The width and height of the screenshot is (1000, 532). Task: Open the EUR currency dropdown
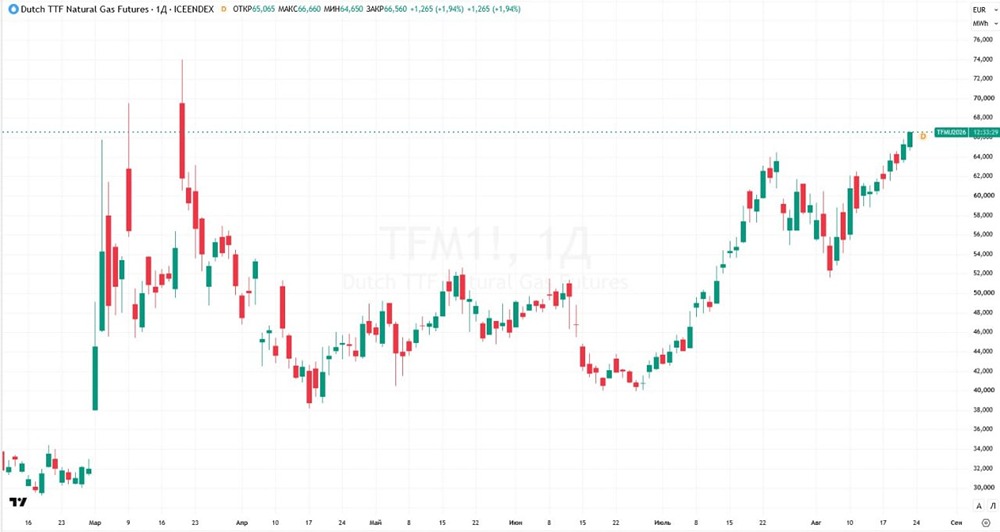point(985,10)
